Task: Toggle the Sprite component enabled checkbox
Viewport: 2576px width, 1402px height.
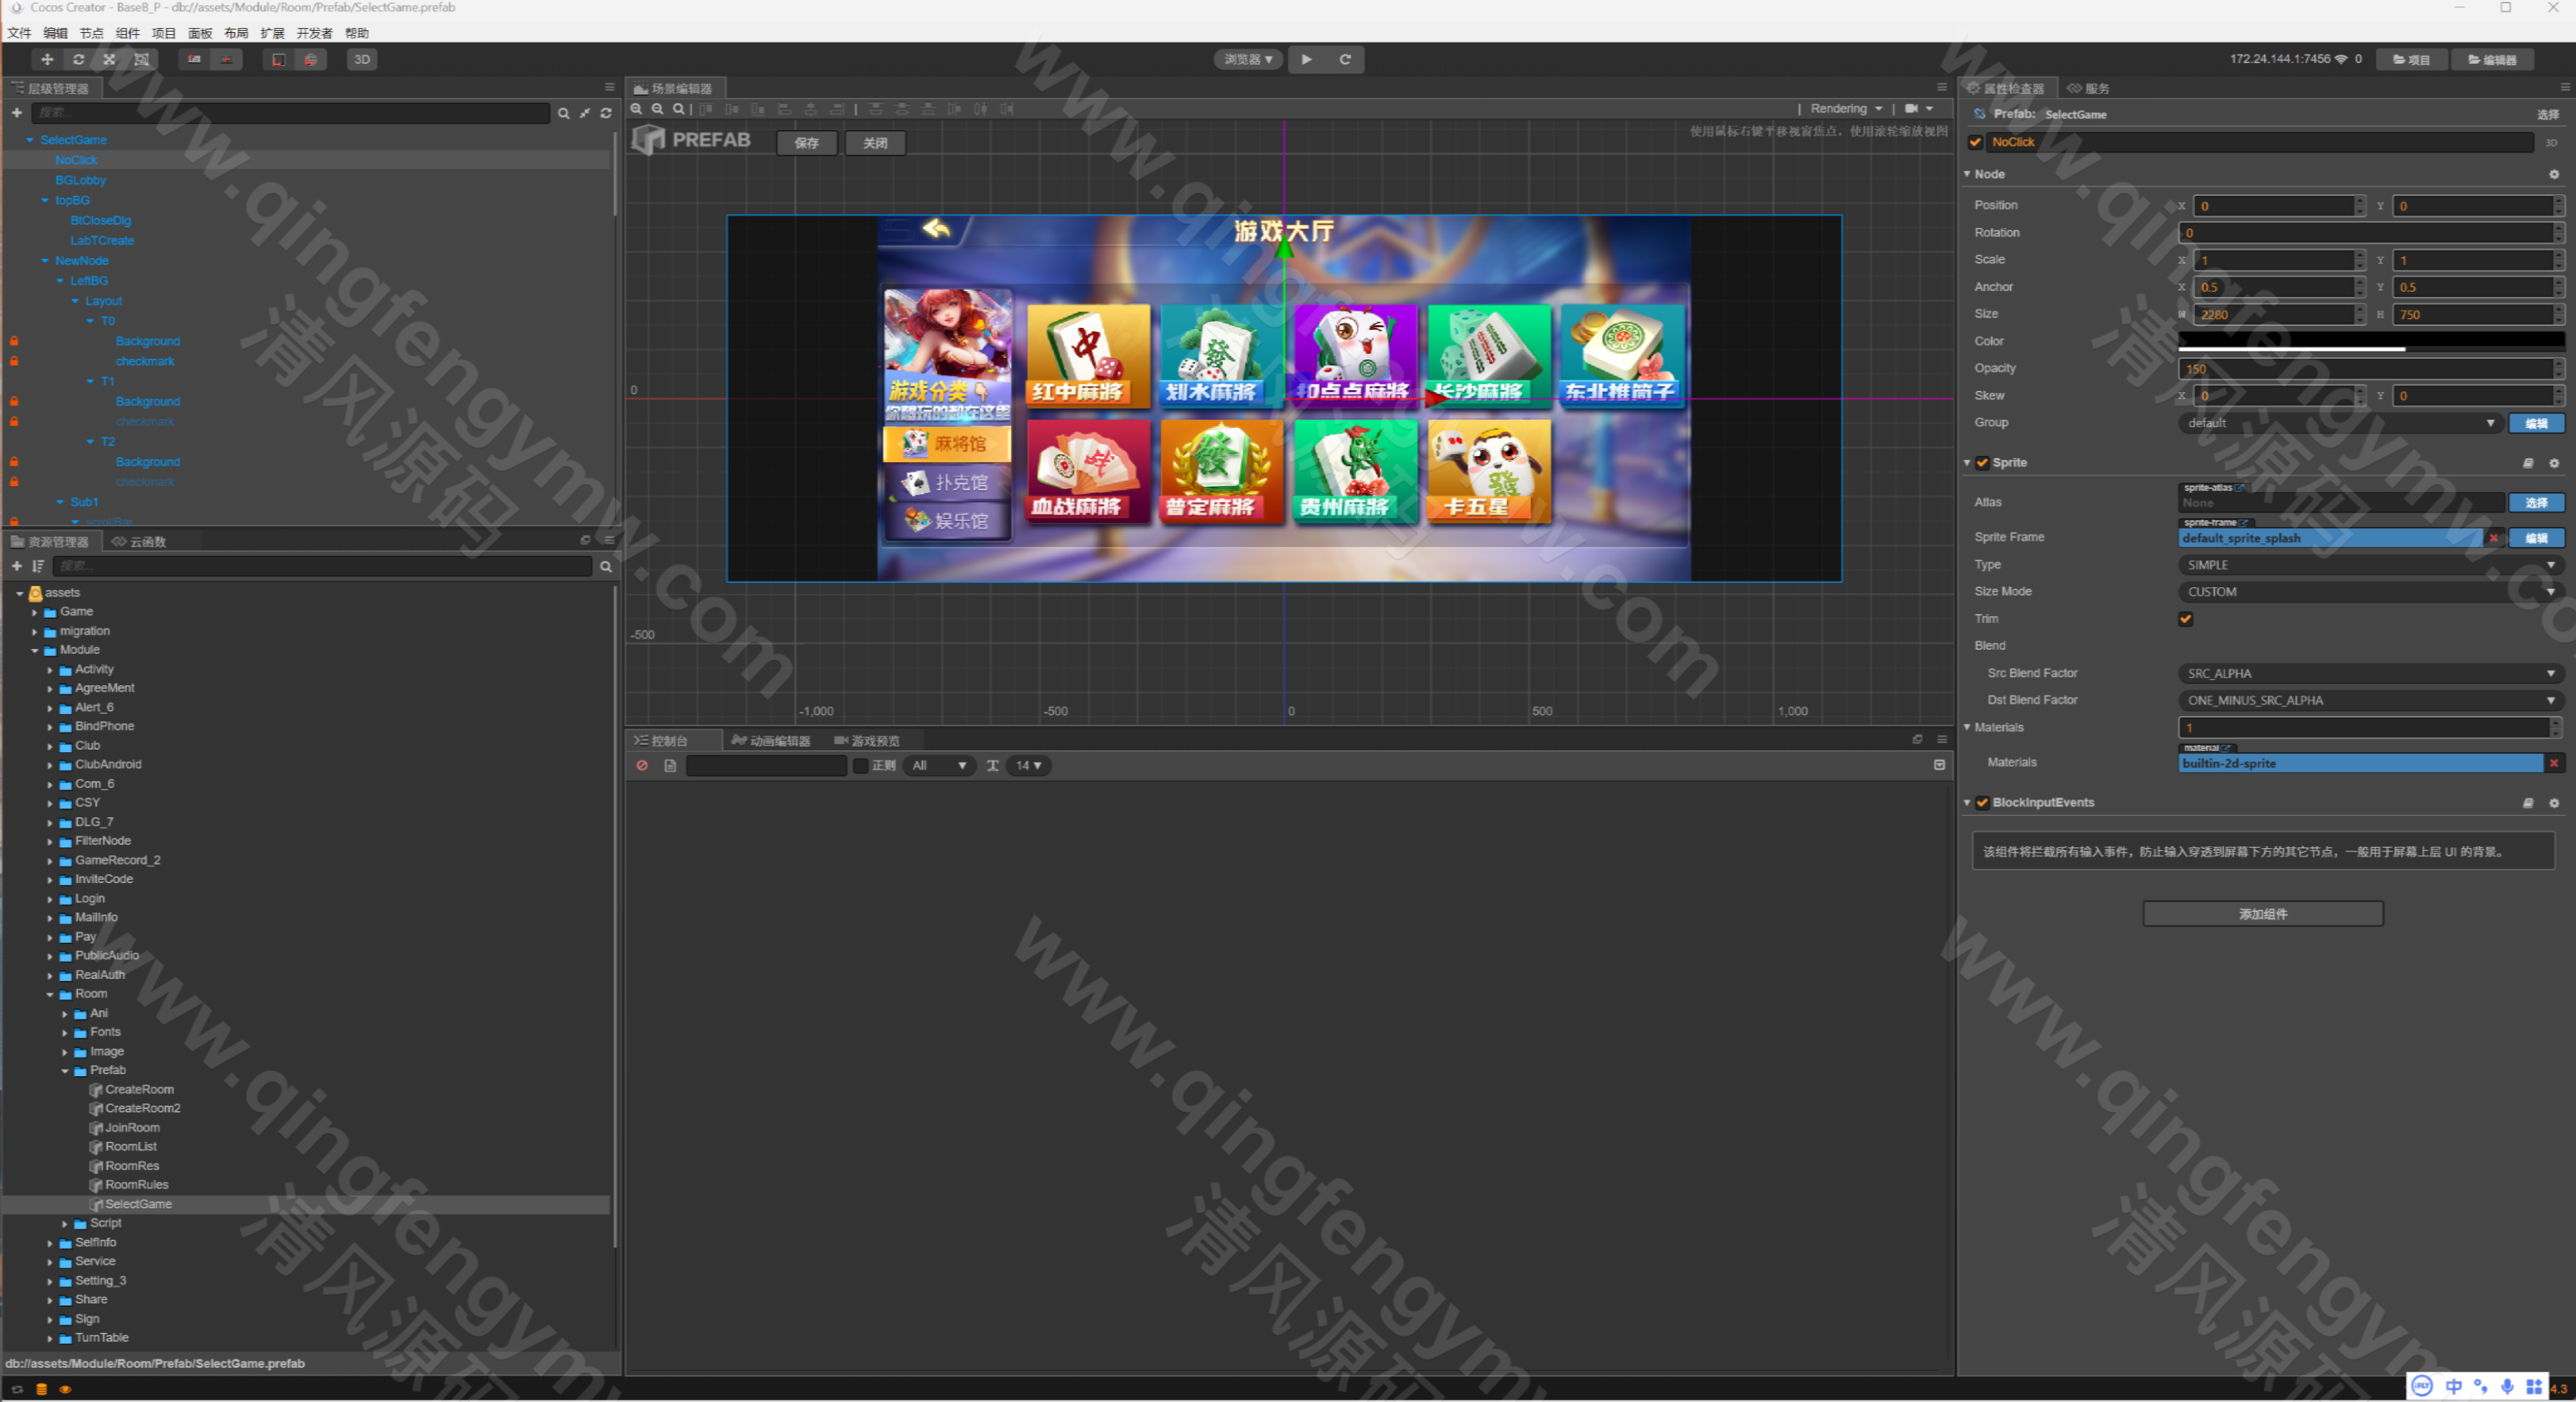Action: [1982, 463]
